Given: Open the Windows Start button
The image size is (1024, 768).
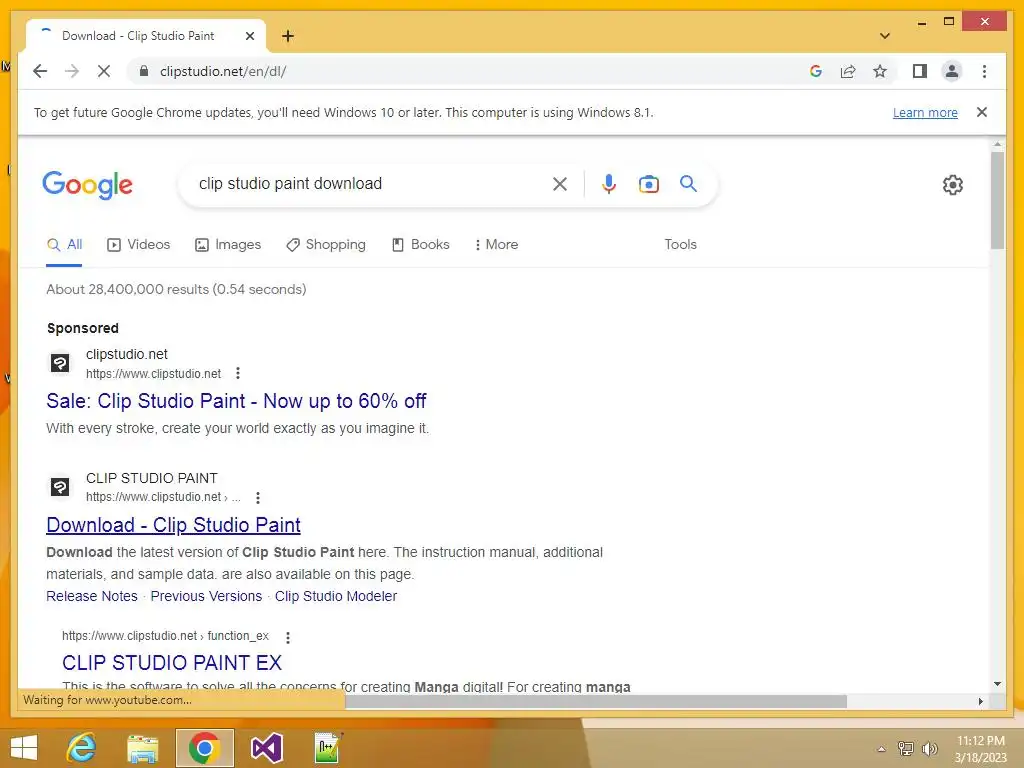Looking at the screenshot, I should point(24,748).
